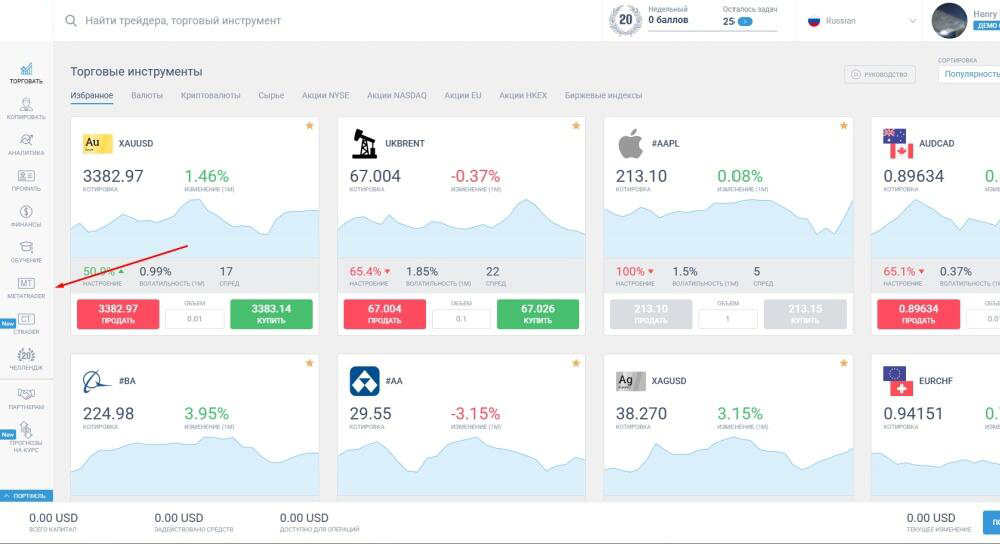Expand the Портфель bottom panel

[x=26, y=495]
